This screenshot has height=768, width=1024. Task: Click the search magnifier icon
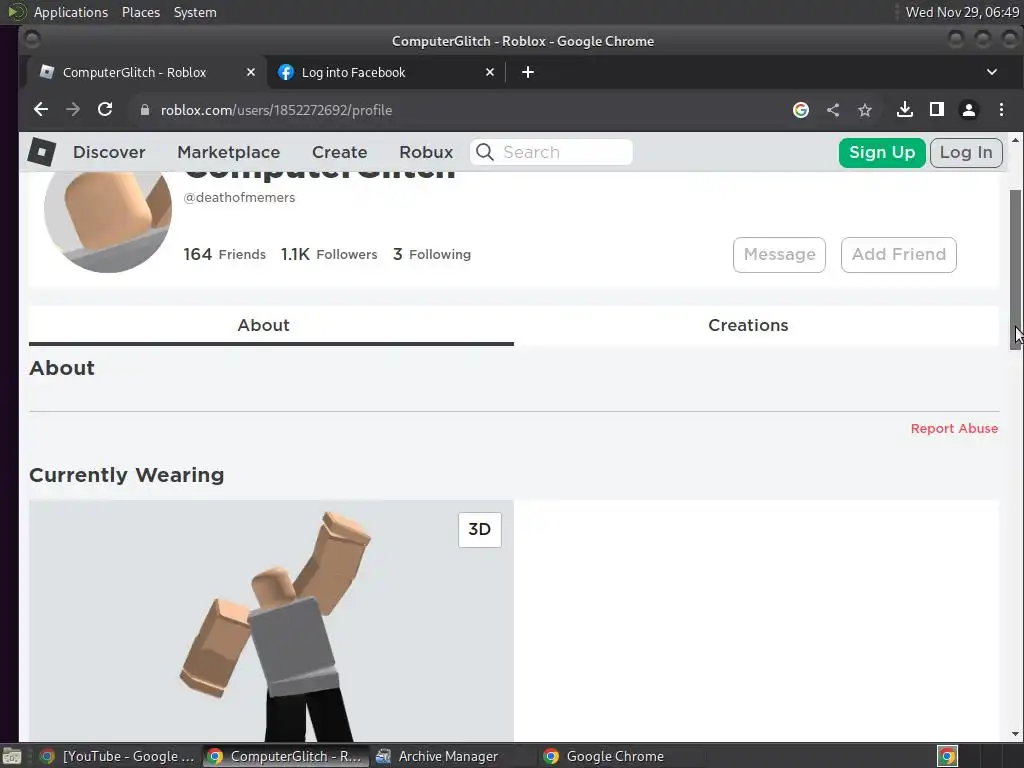pos(485,152)
